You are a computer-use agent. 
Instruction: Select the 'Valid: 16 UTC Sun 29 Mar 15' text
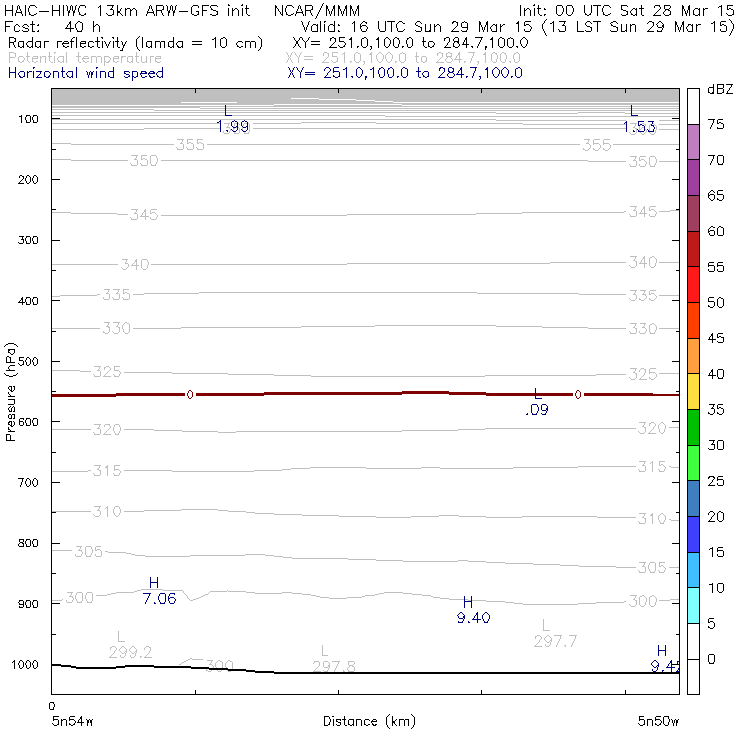pos(417,26)
